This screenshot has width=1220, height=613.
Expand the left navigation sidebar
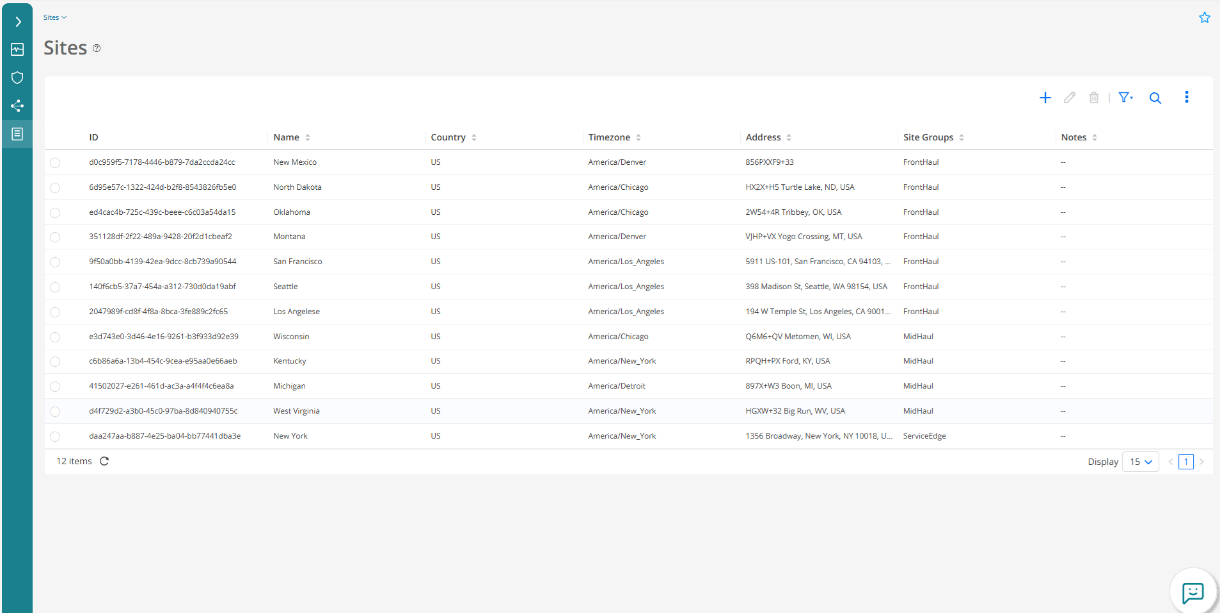pos(17,21)
